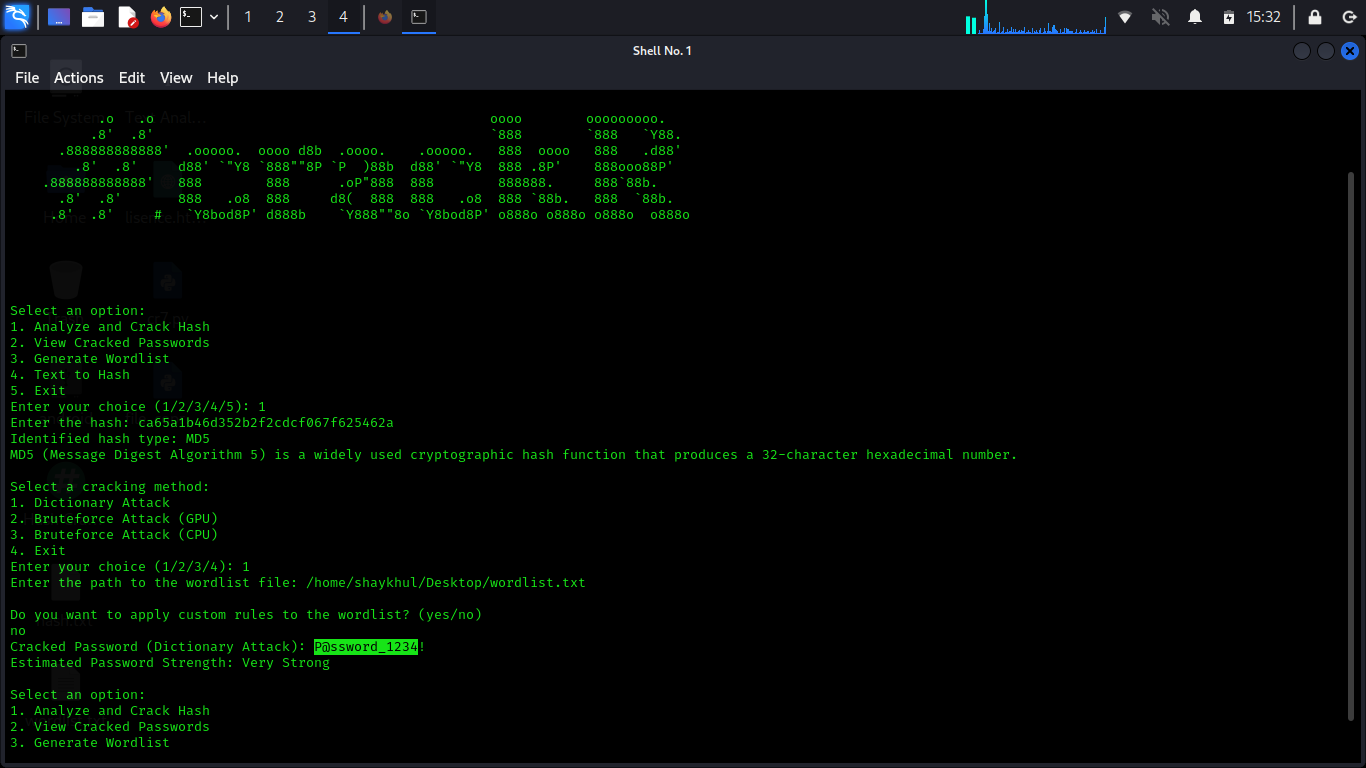Lock the screen using the padlock icon
This screenshot has width=1366, height=768.
(1314, 17)
